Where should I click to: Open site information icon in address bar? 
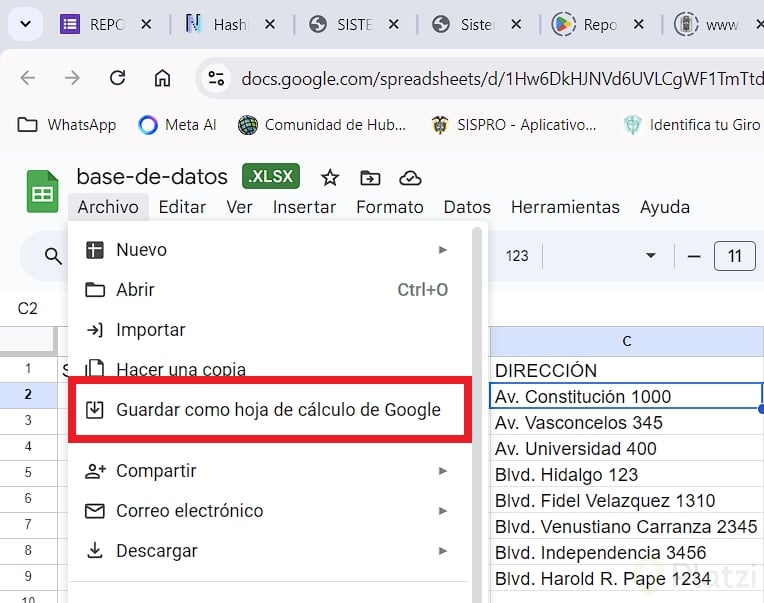click(216, 78)
